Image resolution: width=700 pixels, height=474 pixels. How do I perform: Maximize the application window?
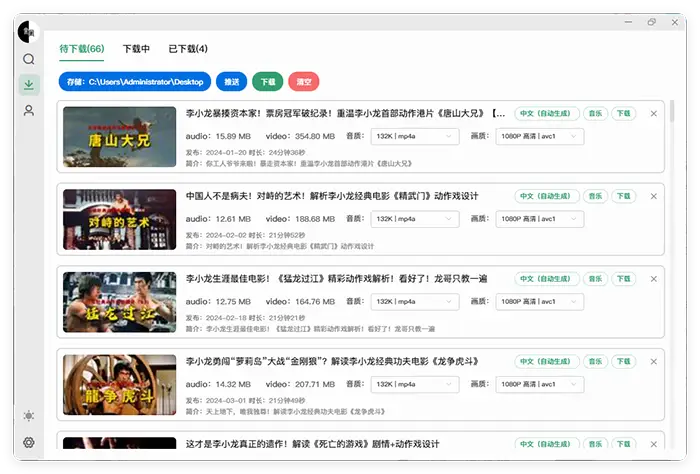click(x=652, y=22)
